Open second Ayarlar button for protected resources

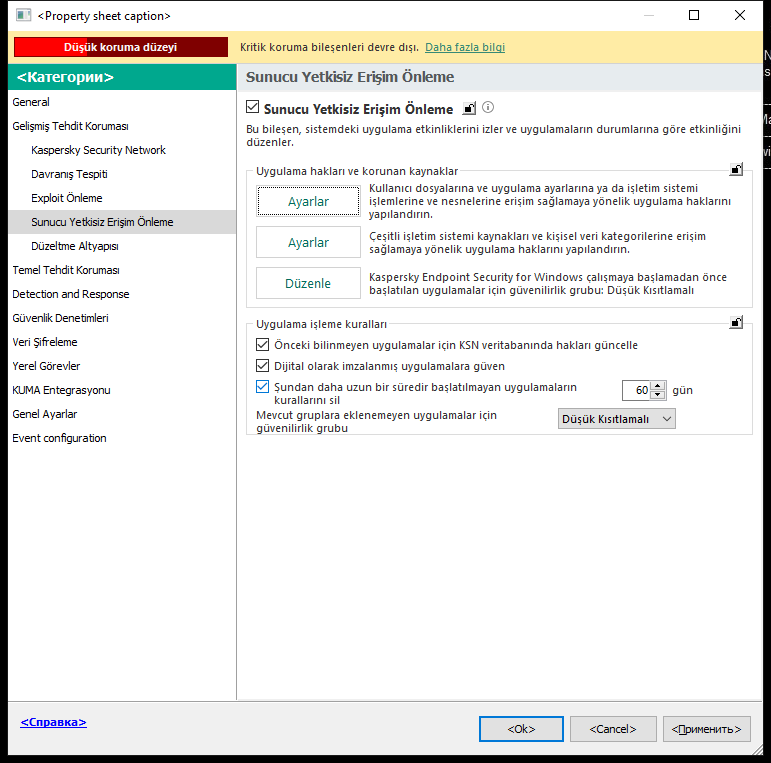coord(308,242)
